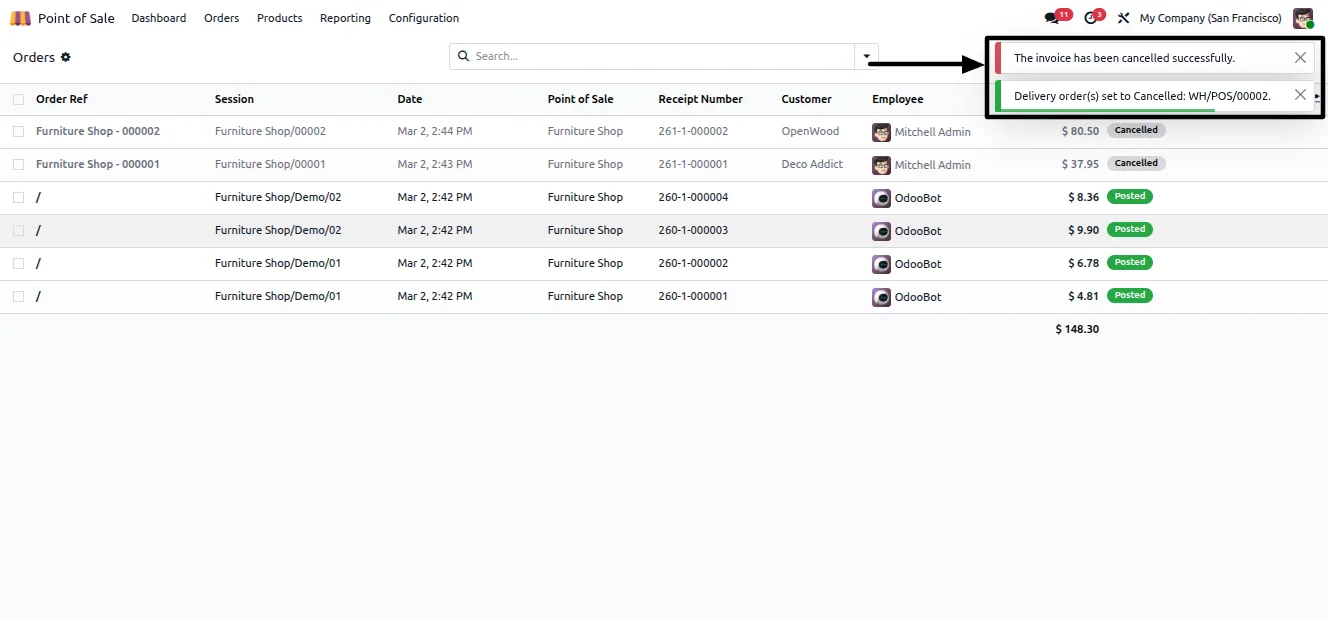This screenshot has width=1328, height=620.
Task: Sort by Employee column header
Action: coord(897,99)
